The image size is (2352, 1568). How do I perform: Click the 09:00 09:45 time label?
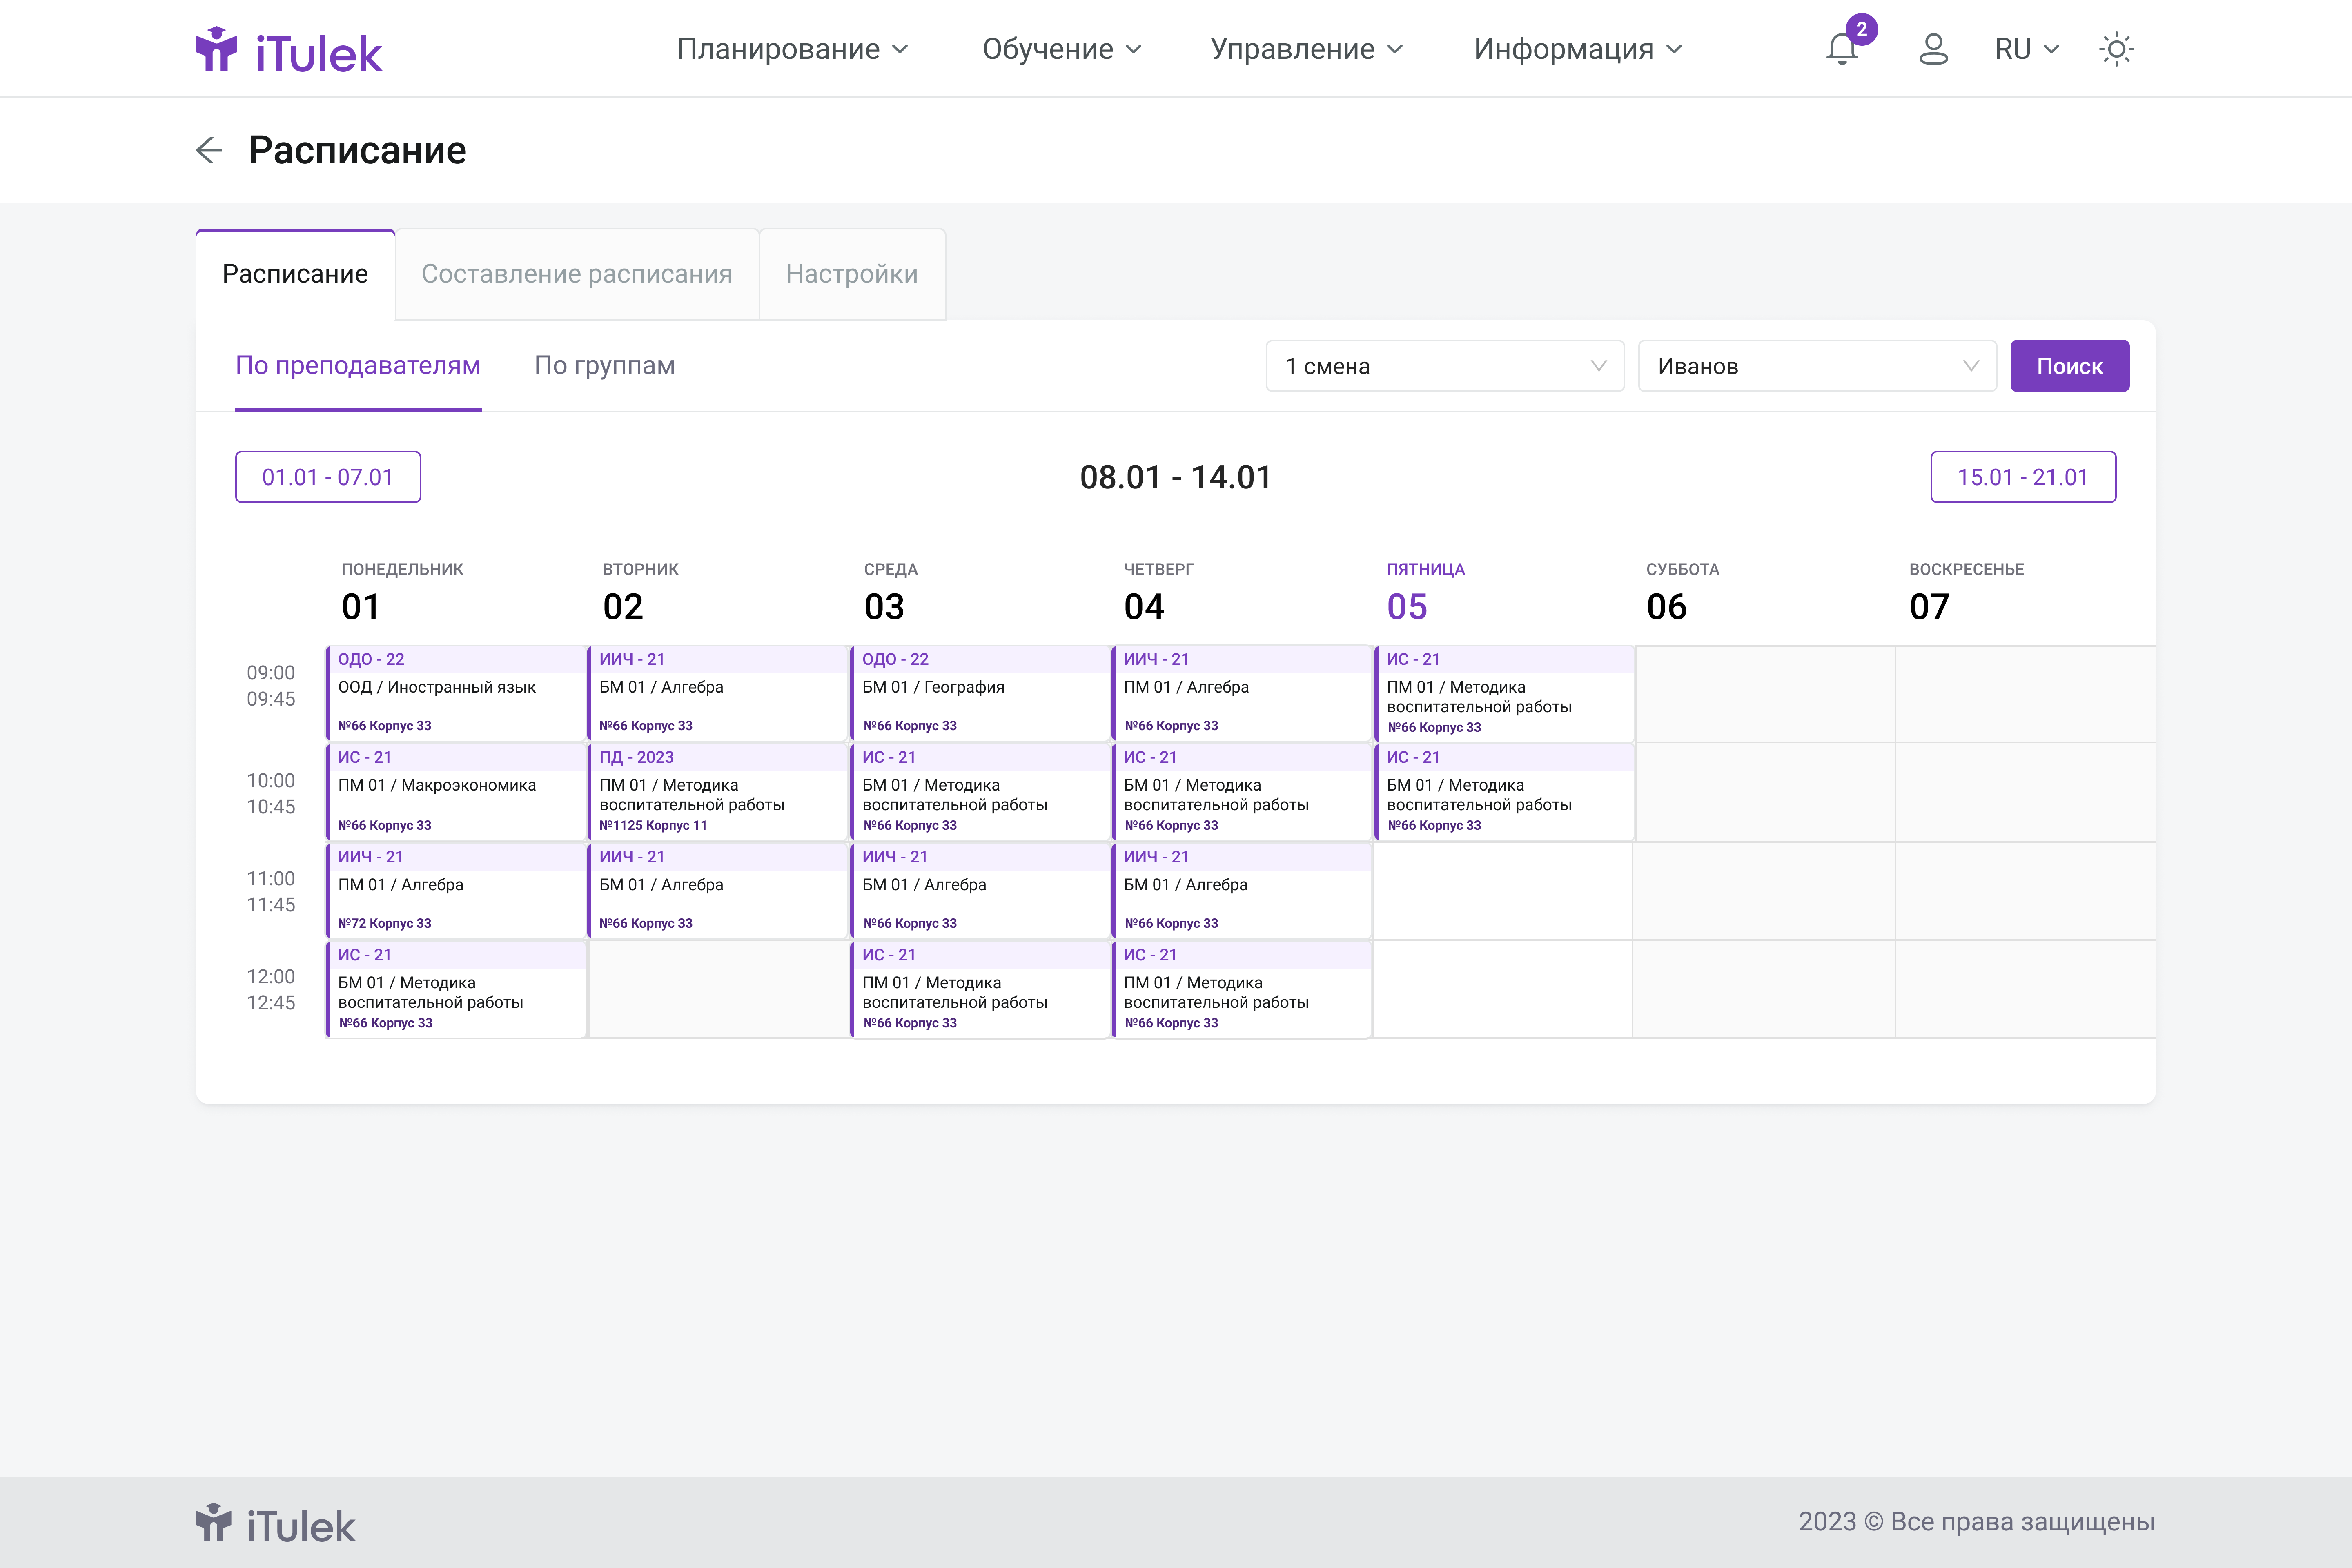[x=271, y=685]
